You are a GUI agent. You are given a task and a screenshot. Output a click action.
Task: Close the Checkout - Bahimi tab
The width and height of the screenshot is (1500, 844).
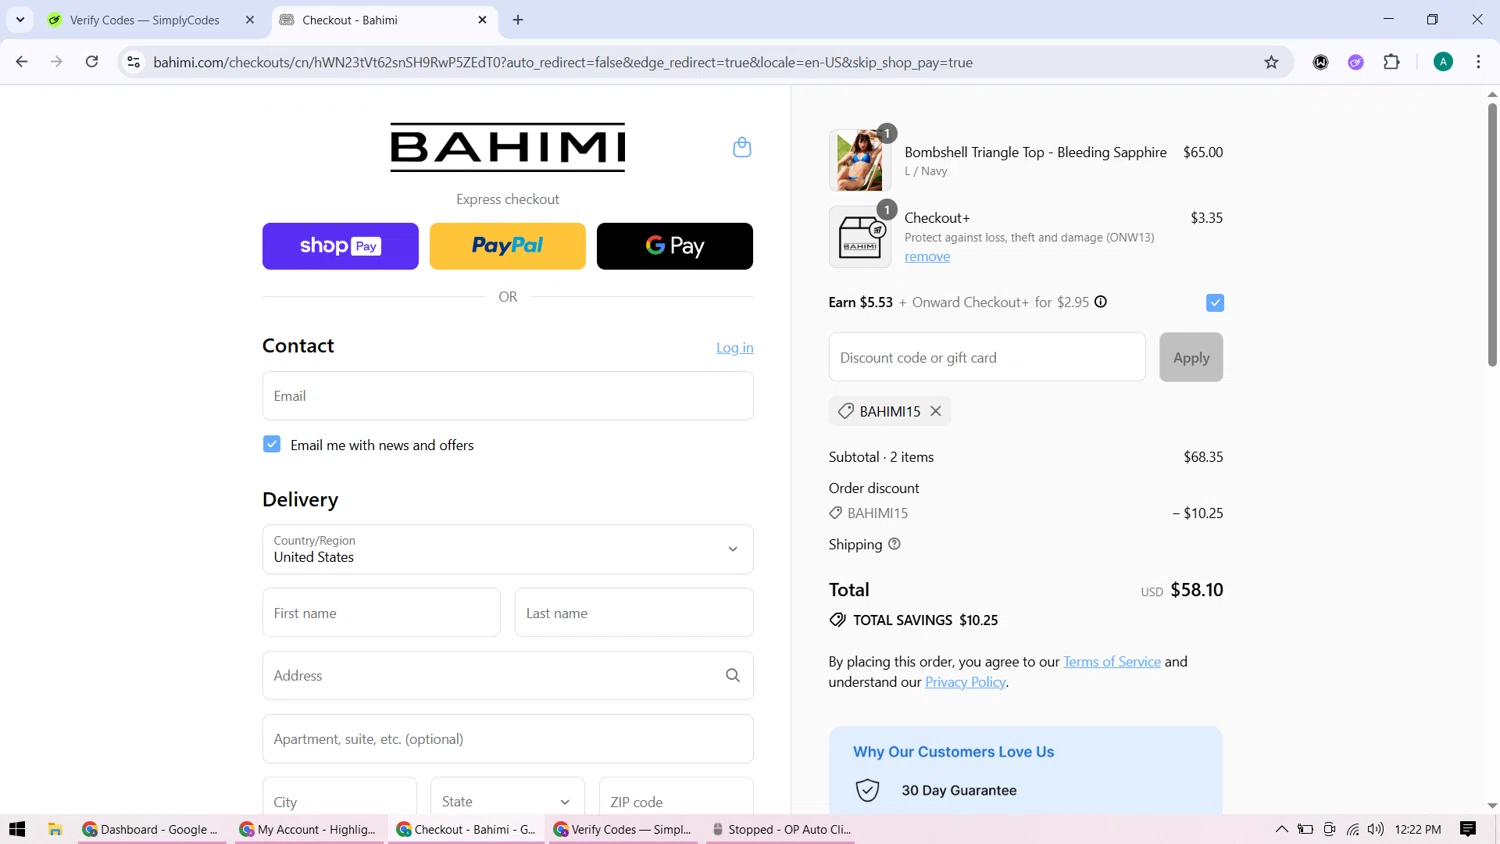click(483, 20)
